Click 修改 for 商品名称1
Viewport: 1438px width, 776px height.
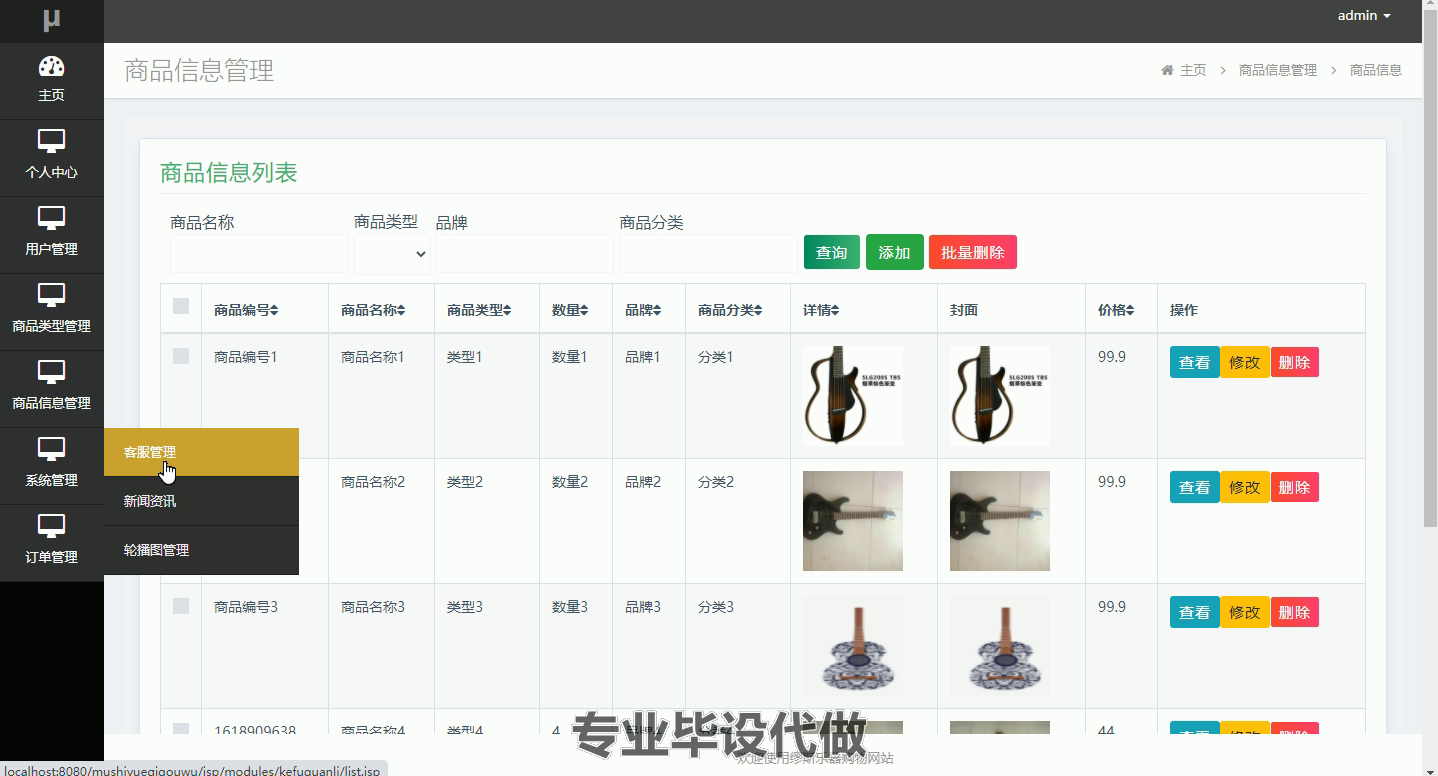coord(1245,362)
